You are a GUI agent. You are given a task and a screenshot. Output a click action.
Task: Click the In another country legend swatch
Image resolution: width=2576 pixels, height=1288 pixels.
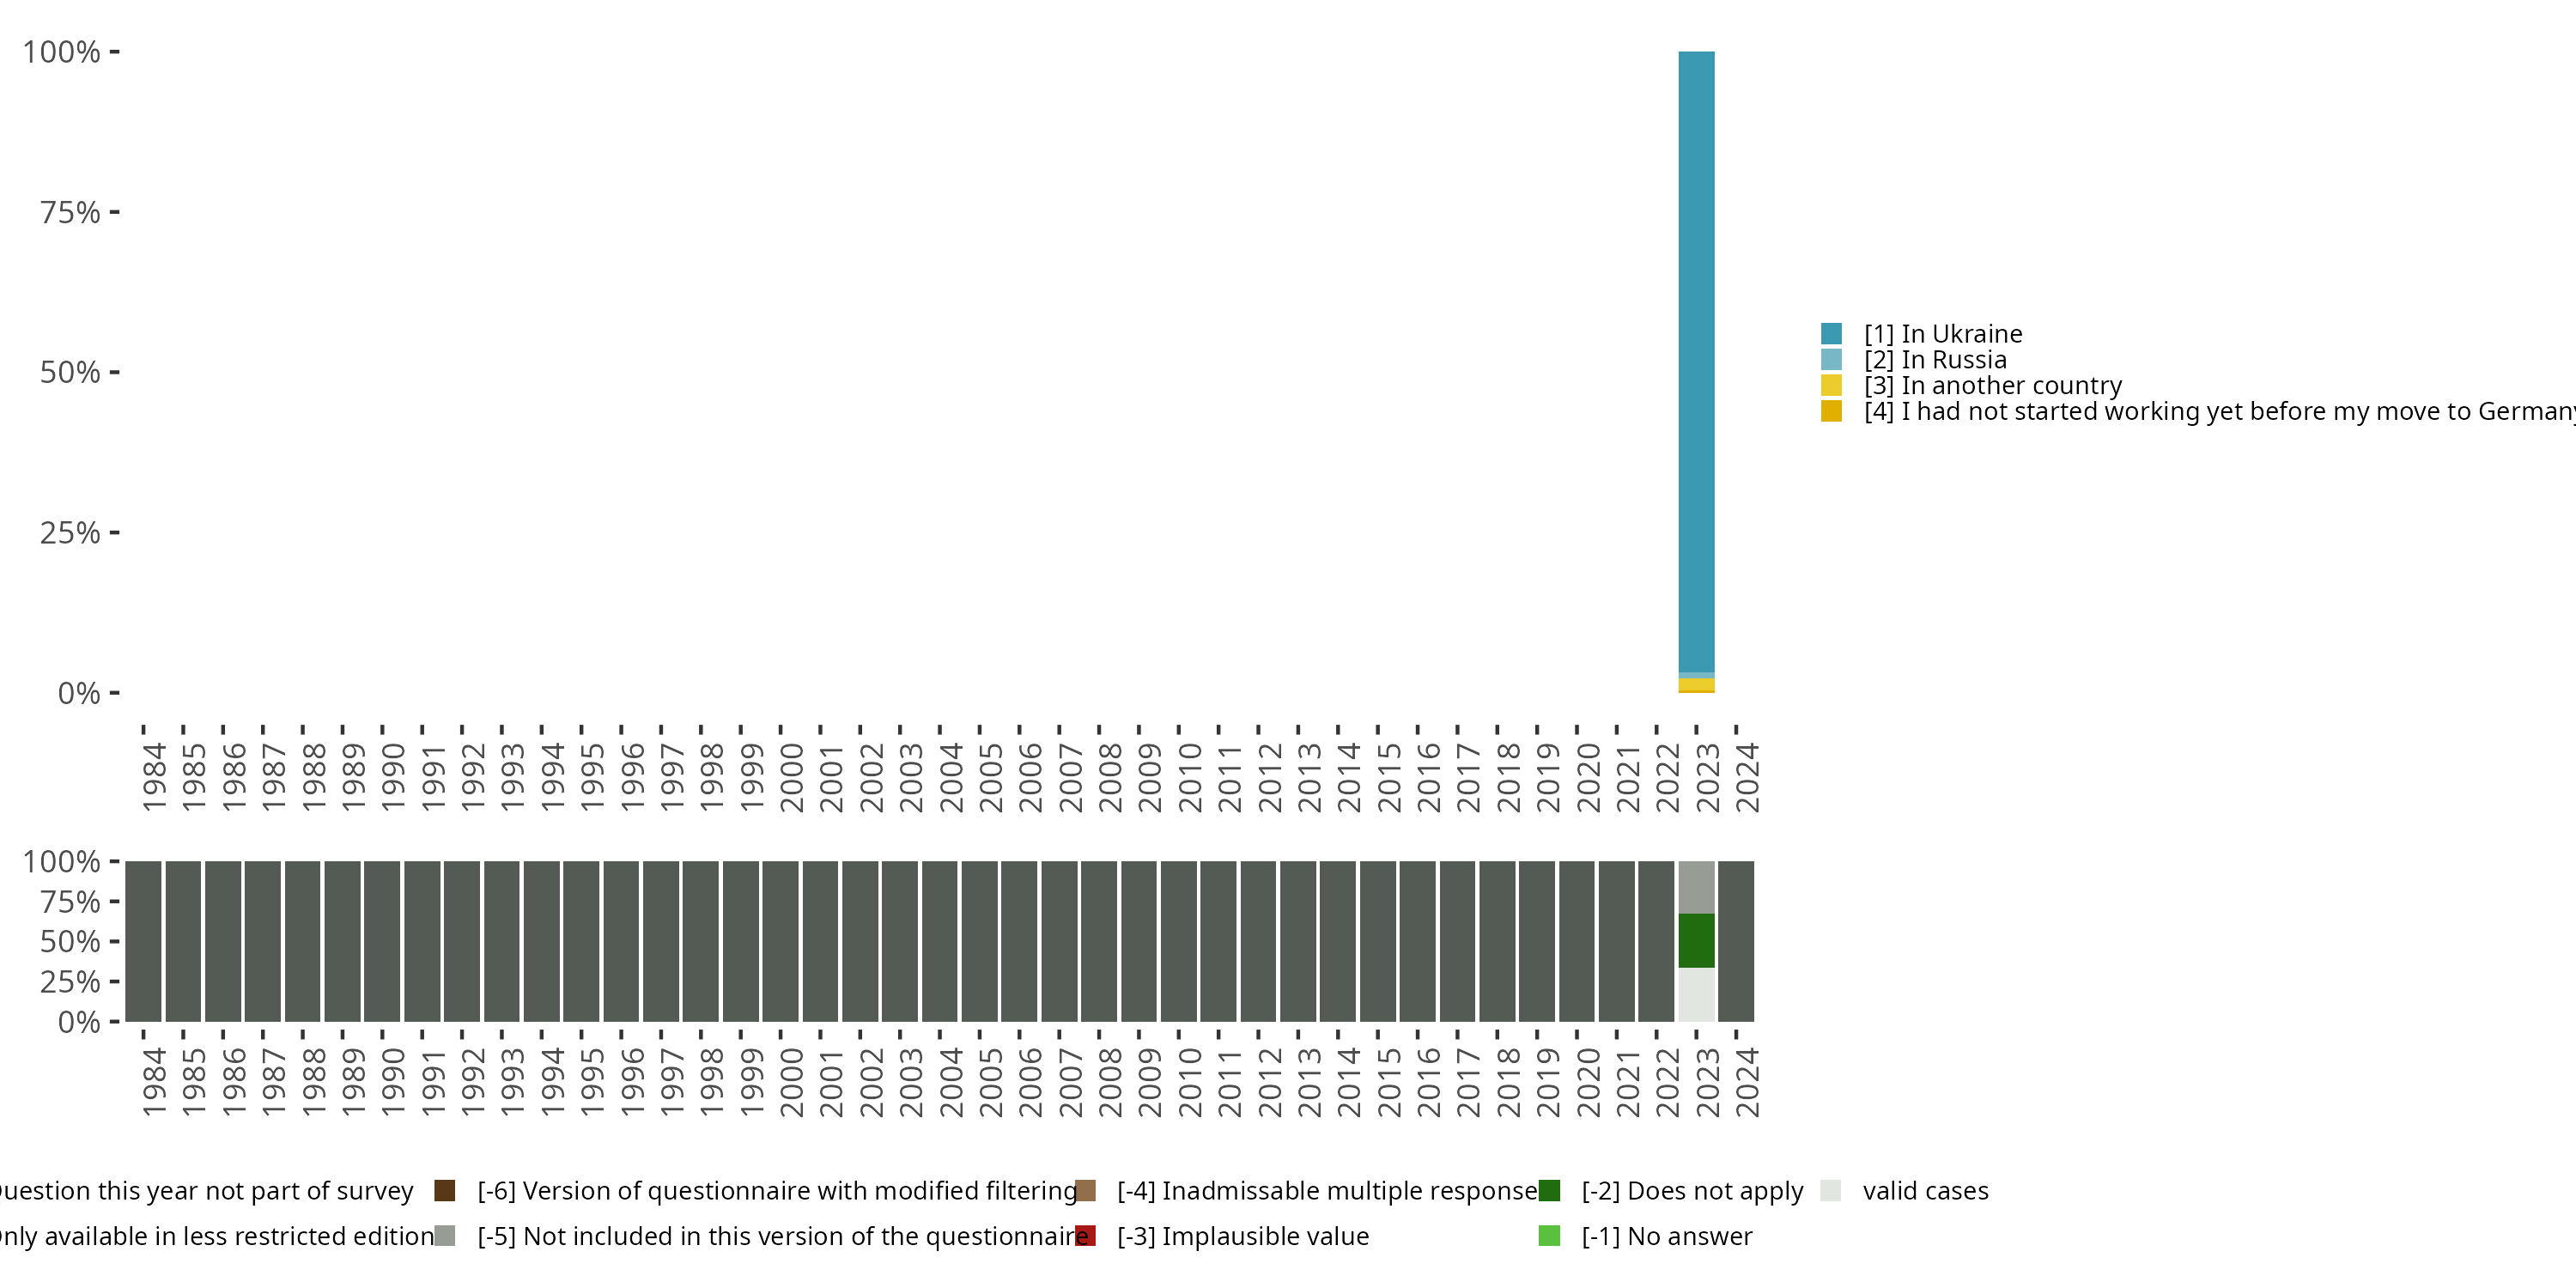1831,386
